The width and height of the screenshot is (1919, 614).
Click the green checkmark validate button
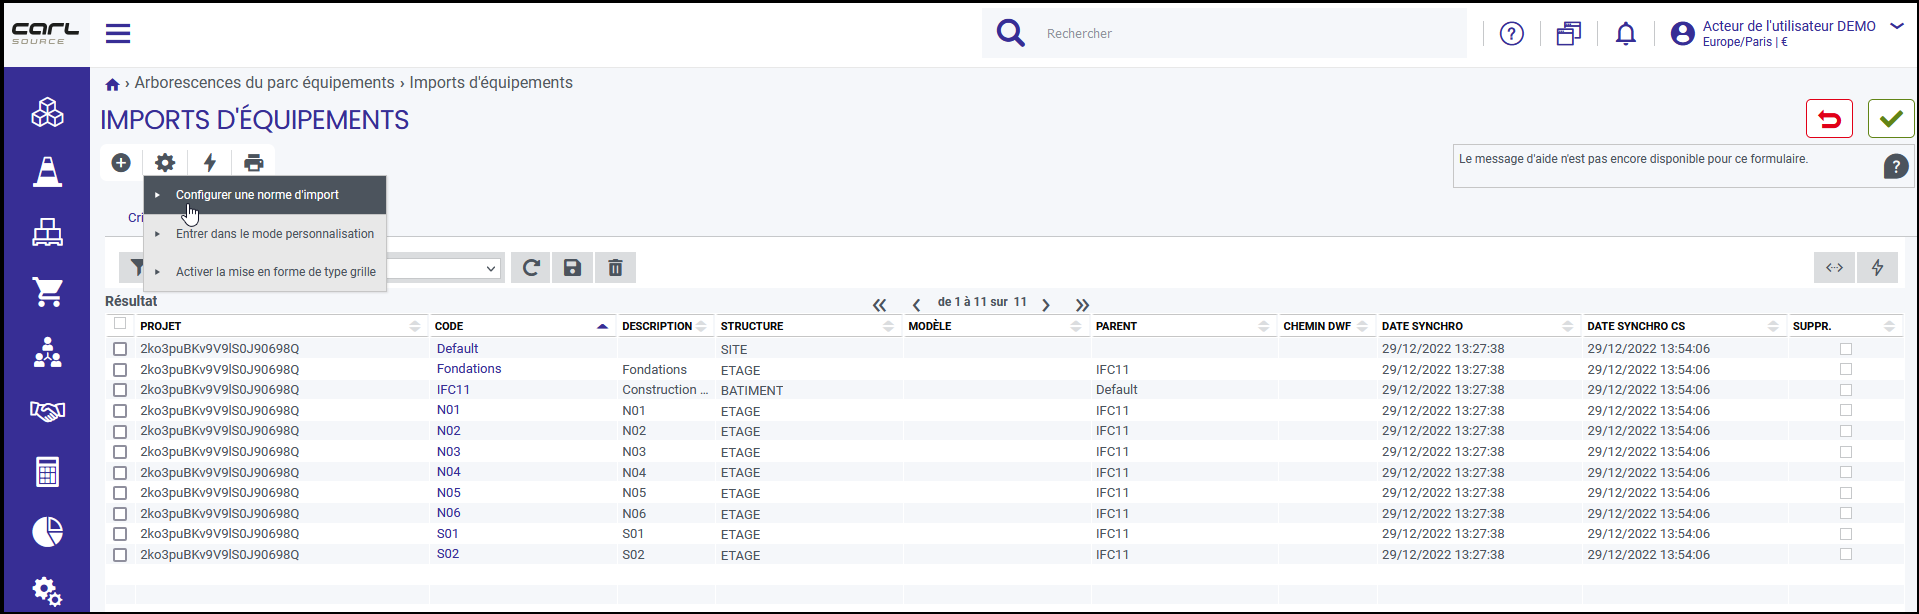point(1890,119)
